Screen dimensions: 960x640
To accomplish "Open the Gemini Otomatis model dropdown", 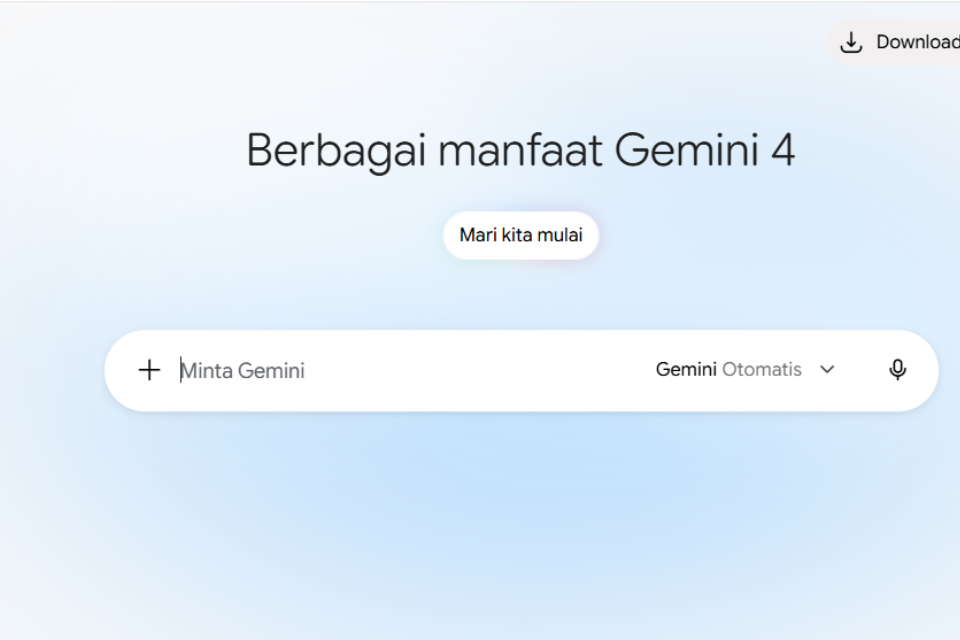I will coord(745,370).
